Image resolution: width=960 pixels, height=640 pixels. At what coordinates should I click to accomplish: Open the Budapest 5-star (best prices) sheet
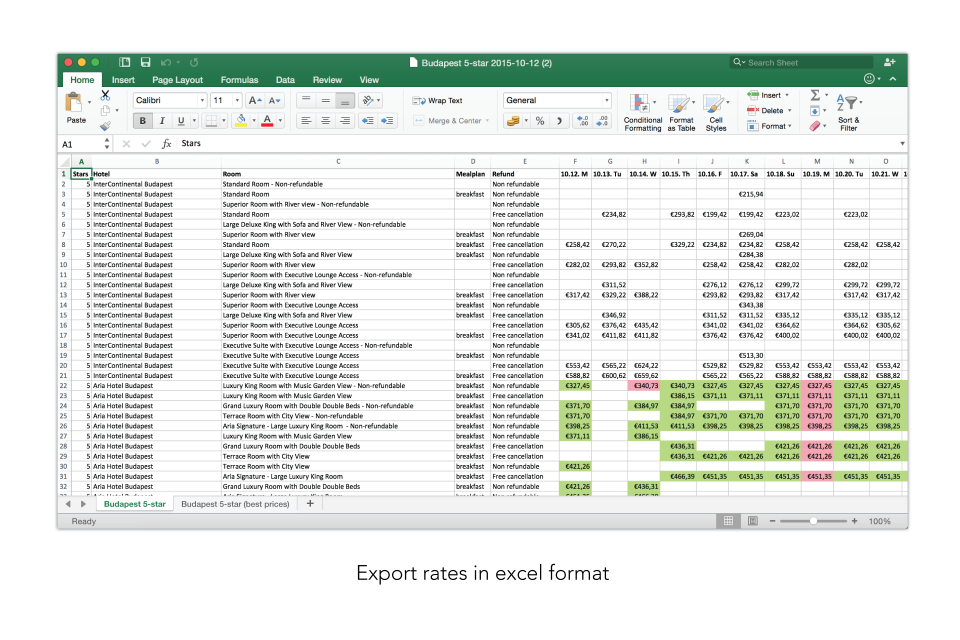233,503
